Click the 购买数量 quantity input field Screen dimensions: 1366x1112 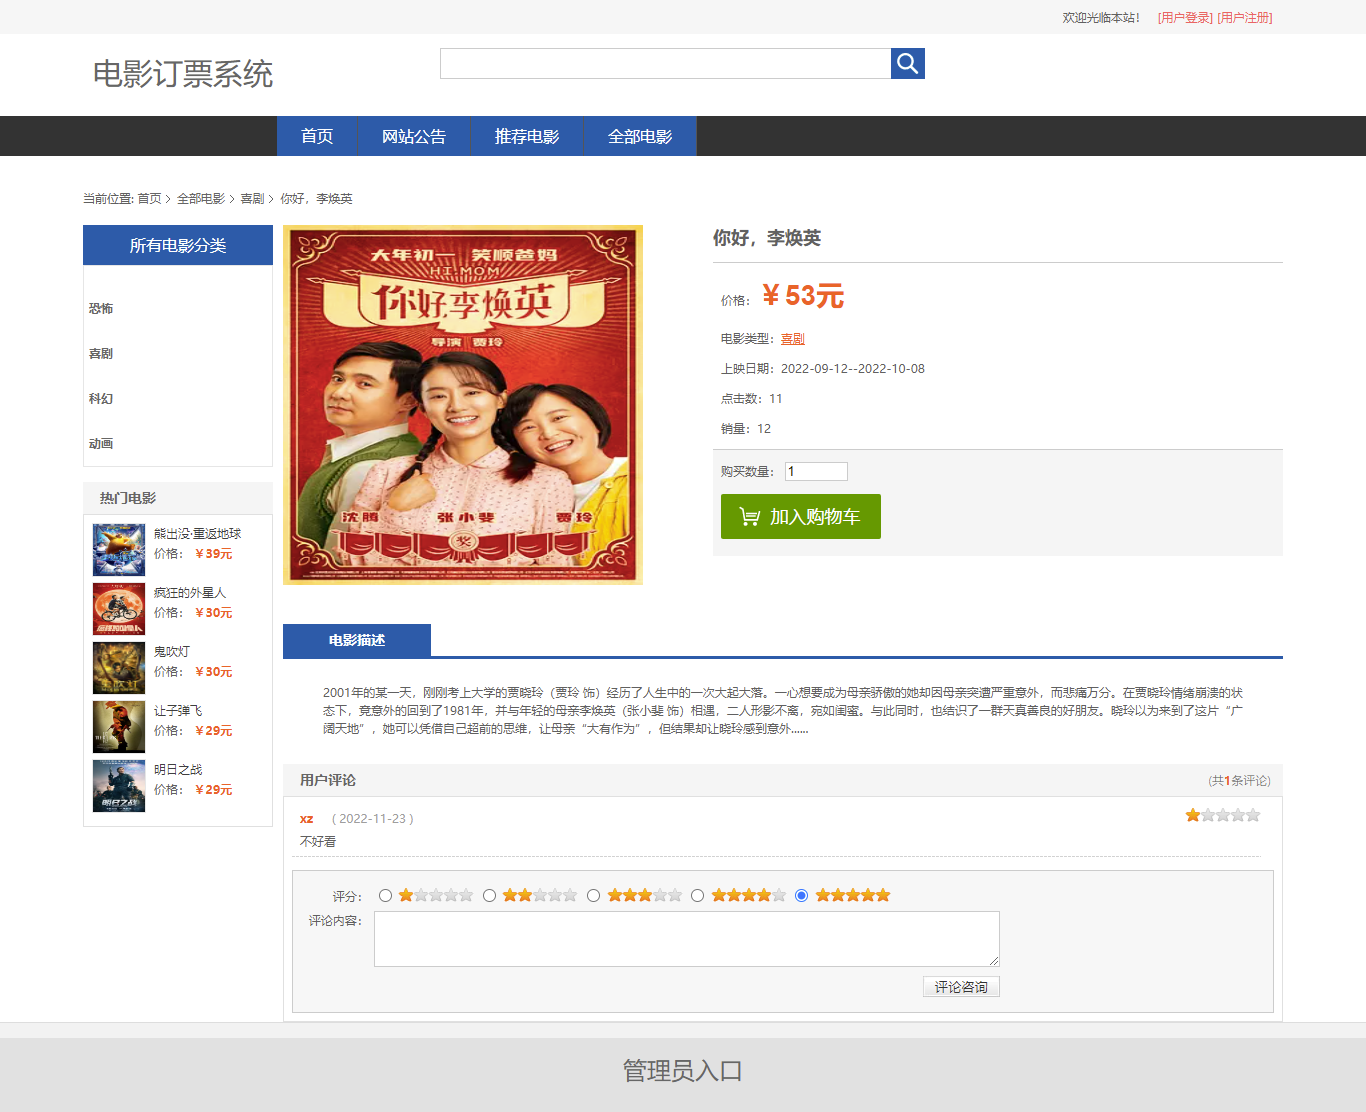coord(815,471)
